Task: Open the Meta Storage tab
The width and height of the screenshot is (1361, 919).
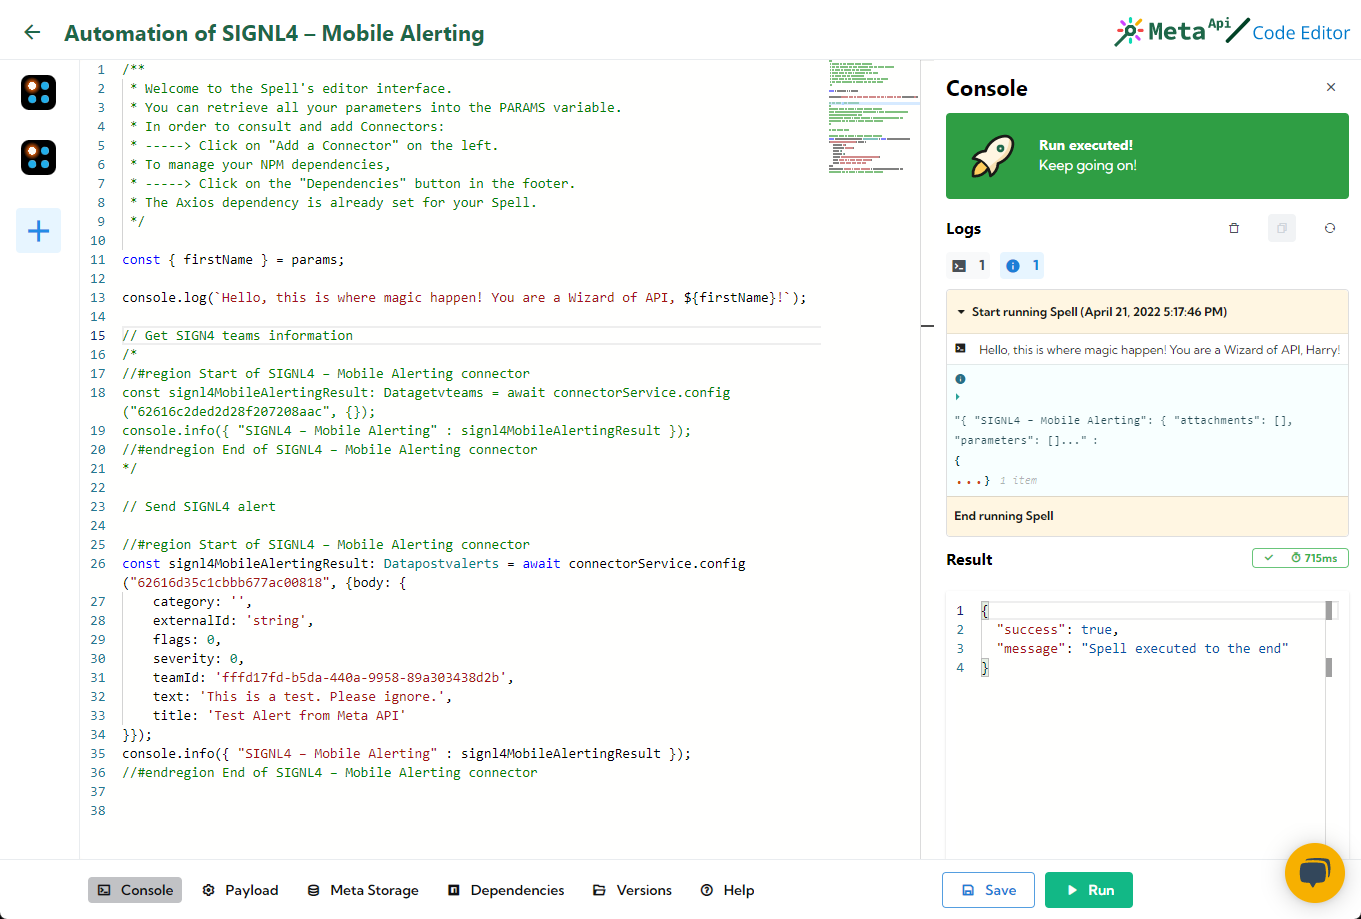Action: (x=363, y=890)
